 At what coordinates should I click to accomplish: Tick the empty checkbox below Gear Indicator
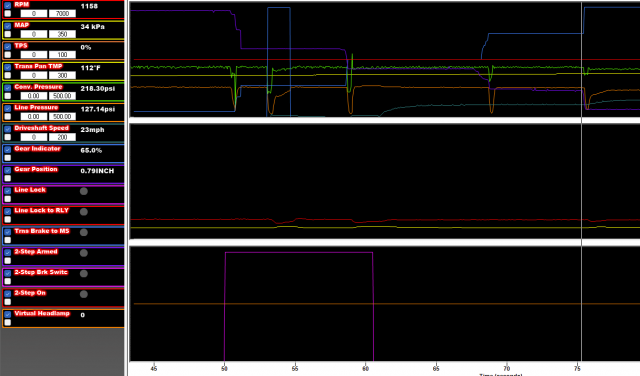[8, 158]
